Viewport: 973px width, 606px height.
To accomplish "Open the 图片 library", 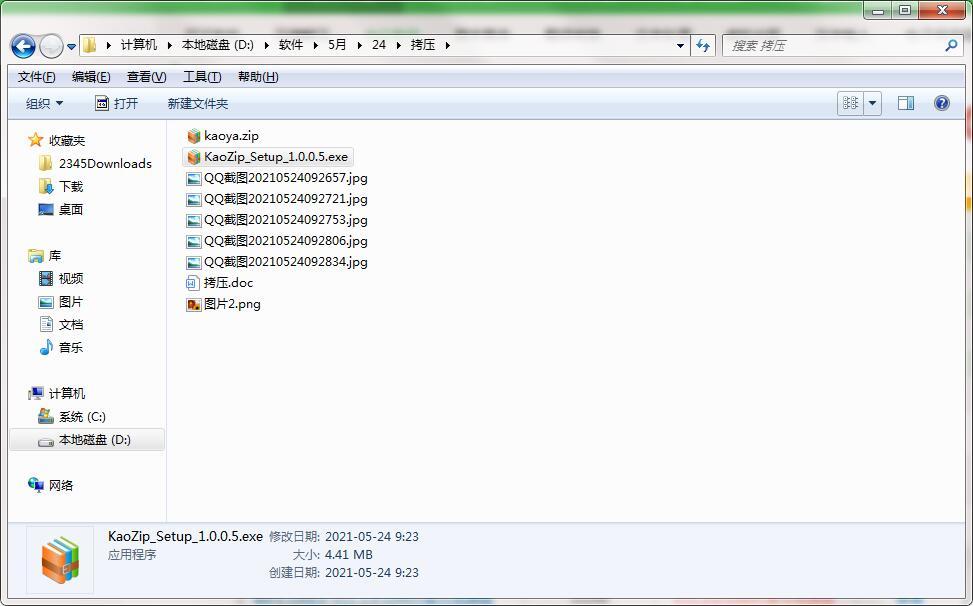I will [x=71, y=301].
